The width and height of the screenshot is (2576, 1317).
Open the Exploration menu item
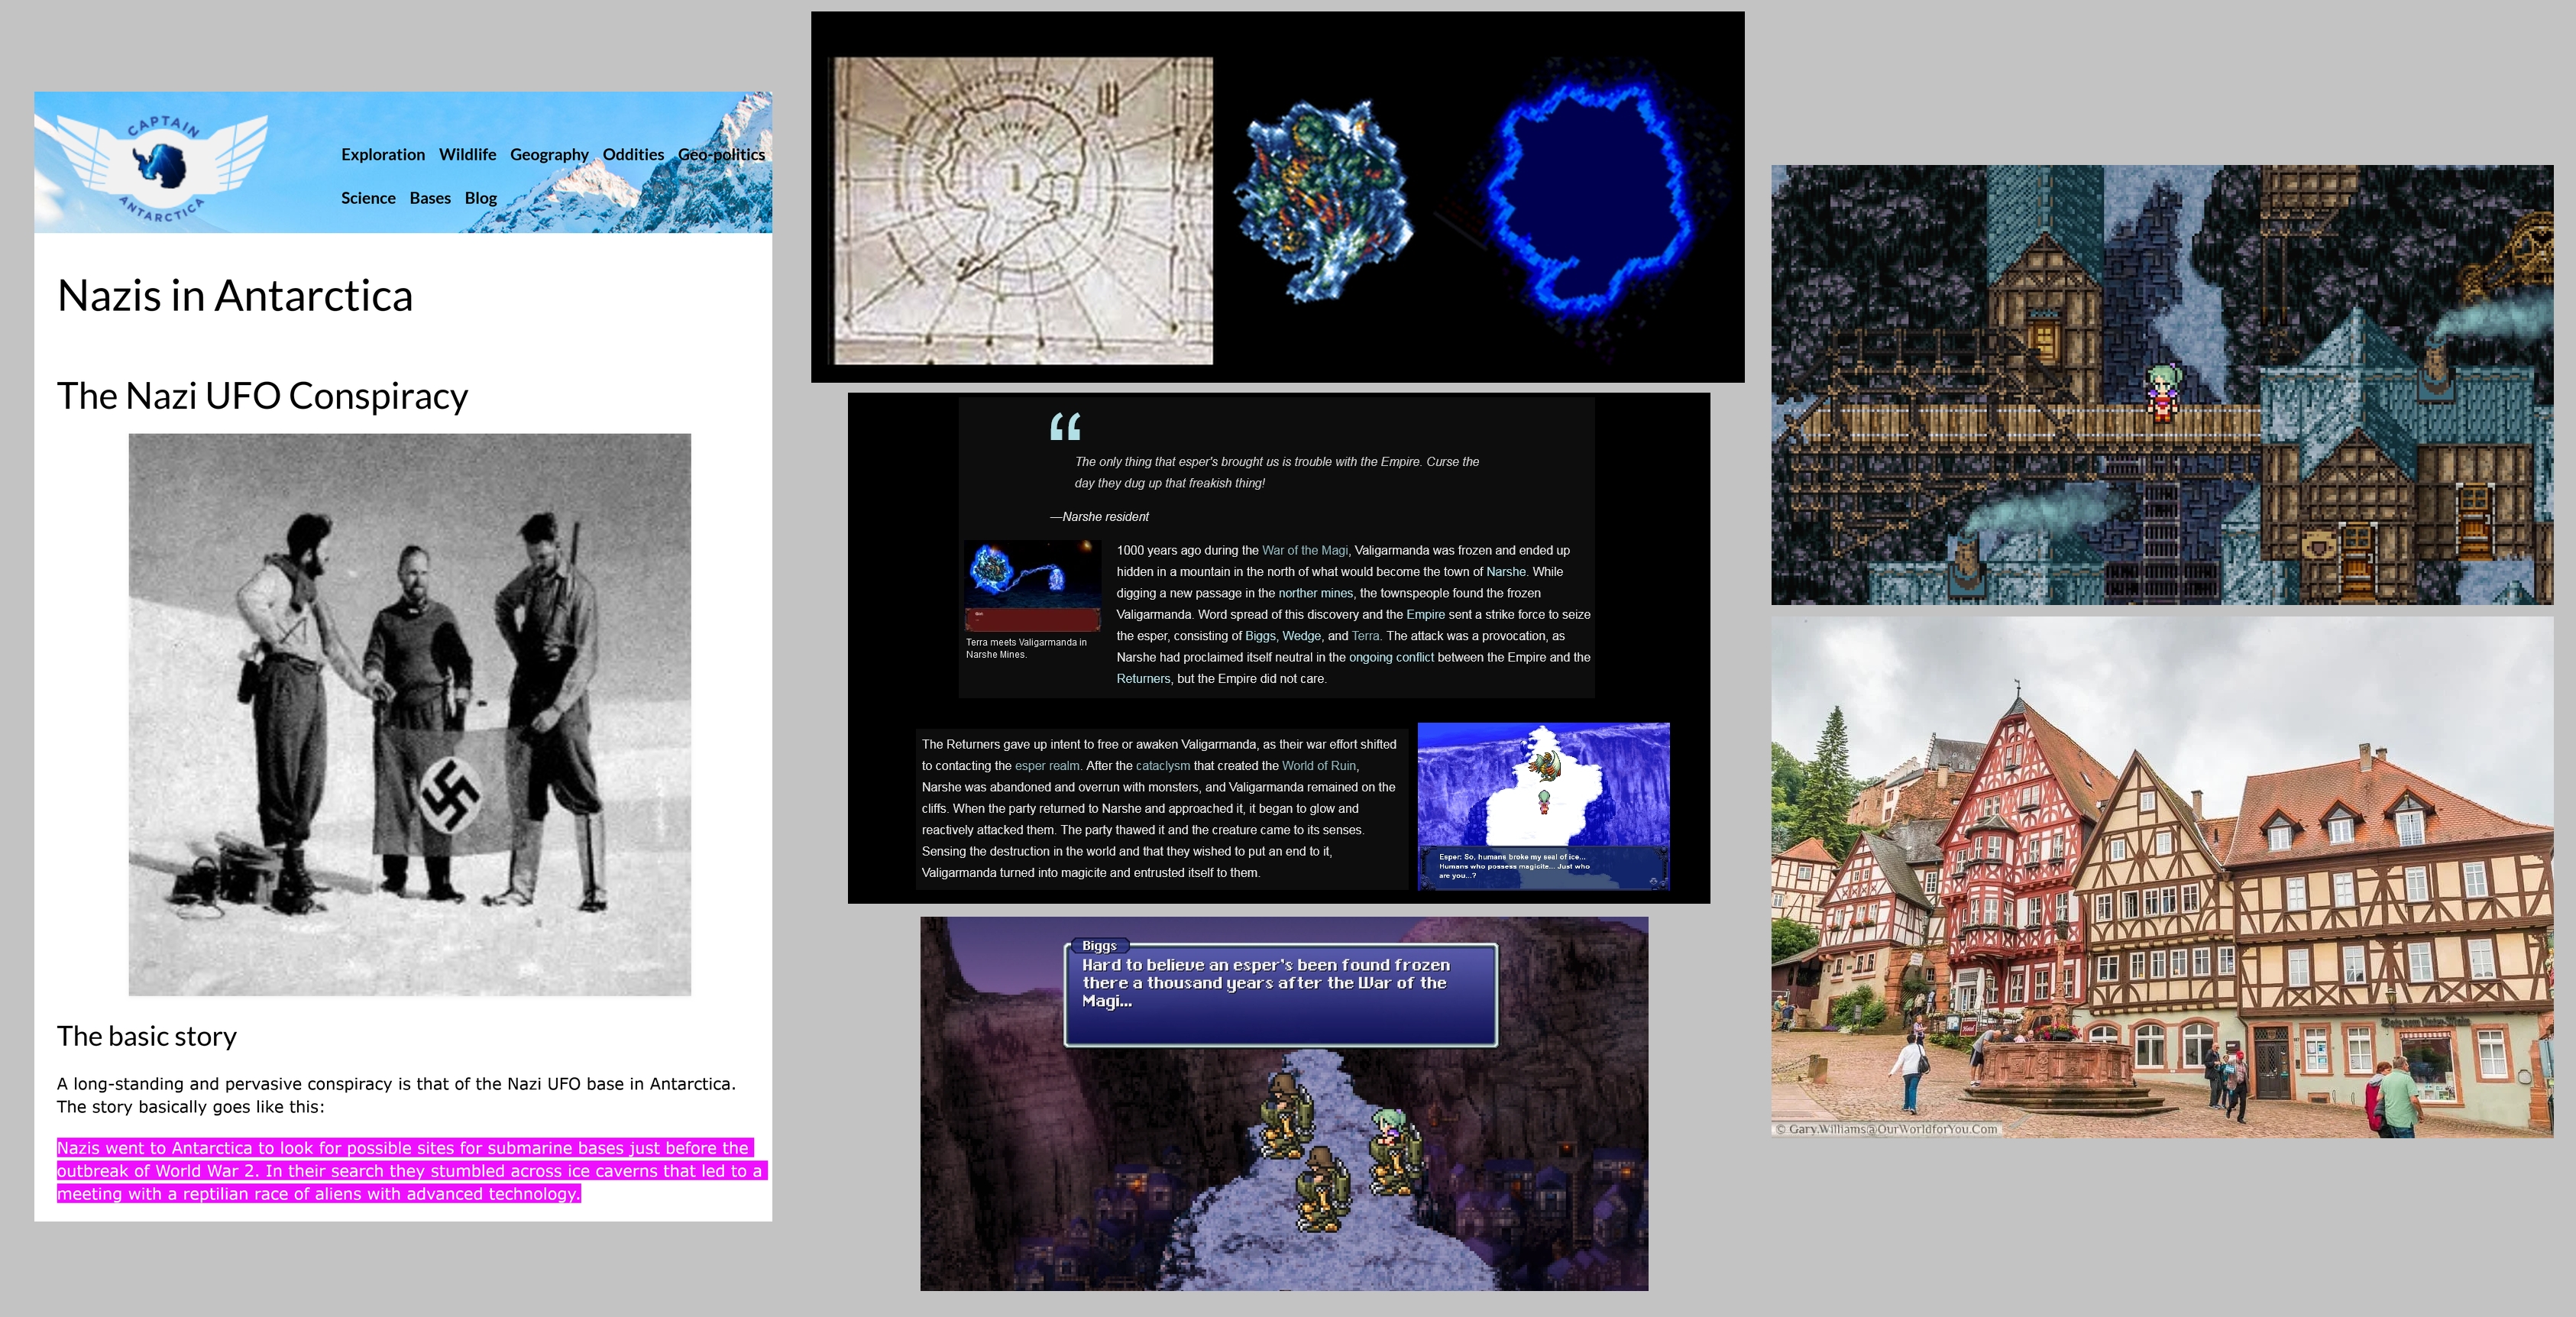(382, 154)
